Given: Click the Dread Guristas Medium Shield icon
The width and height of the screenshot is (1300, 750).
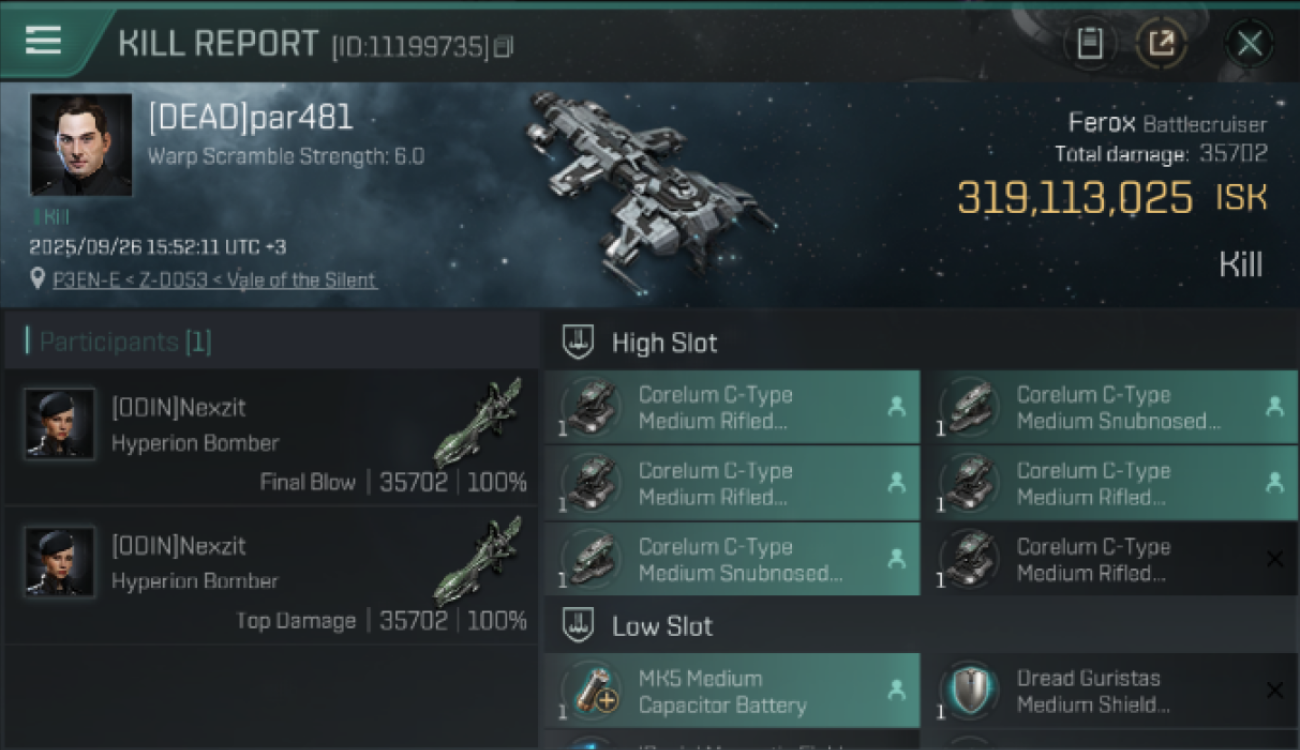Looking at the screenshot, I should click(970, 691).
